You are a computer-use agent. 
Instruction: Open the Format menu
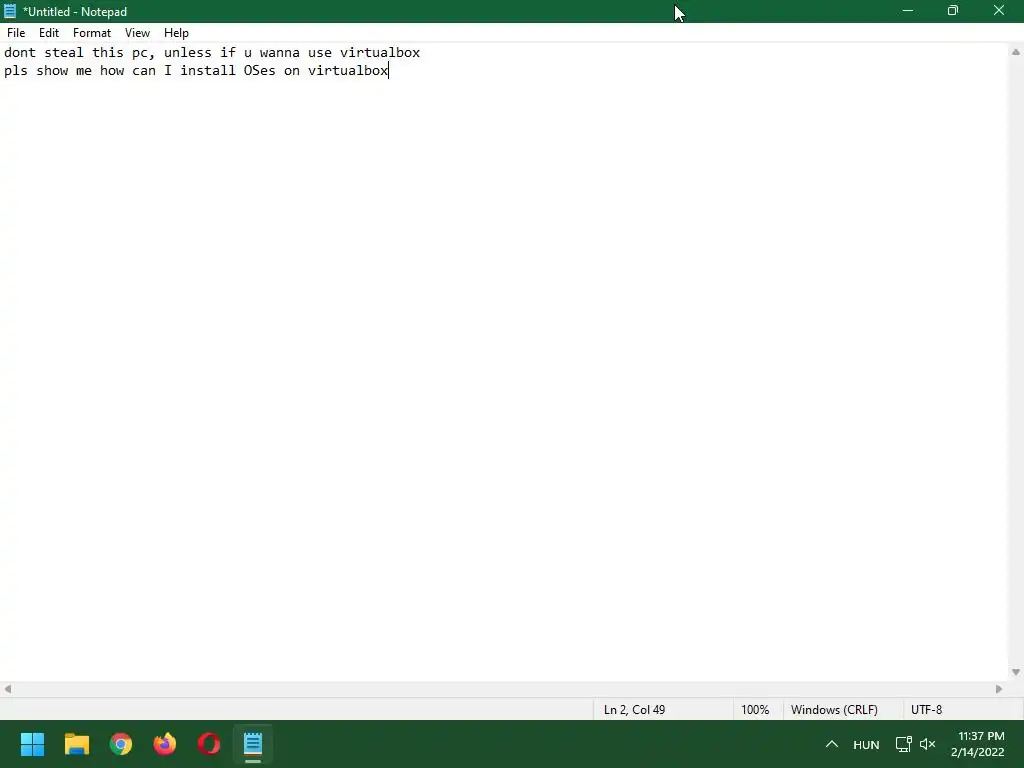(x=91, y=33)
